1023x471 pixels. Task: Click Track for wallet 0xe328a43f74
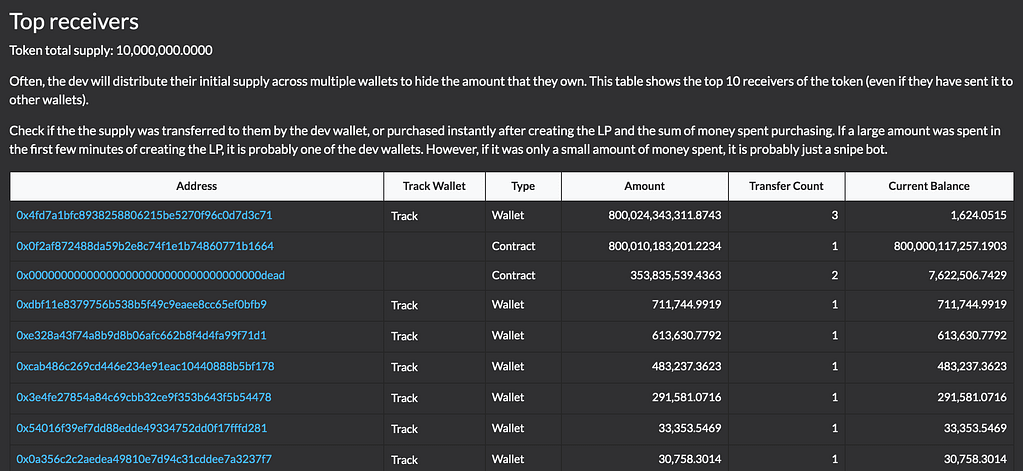tap(405, 337)
